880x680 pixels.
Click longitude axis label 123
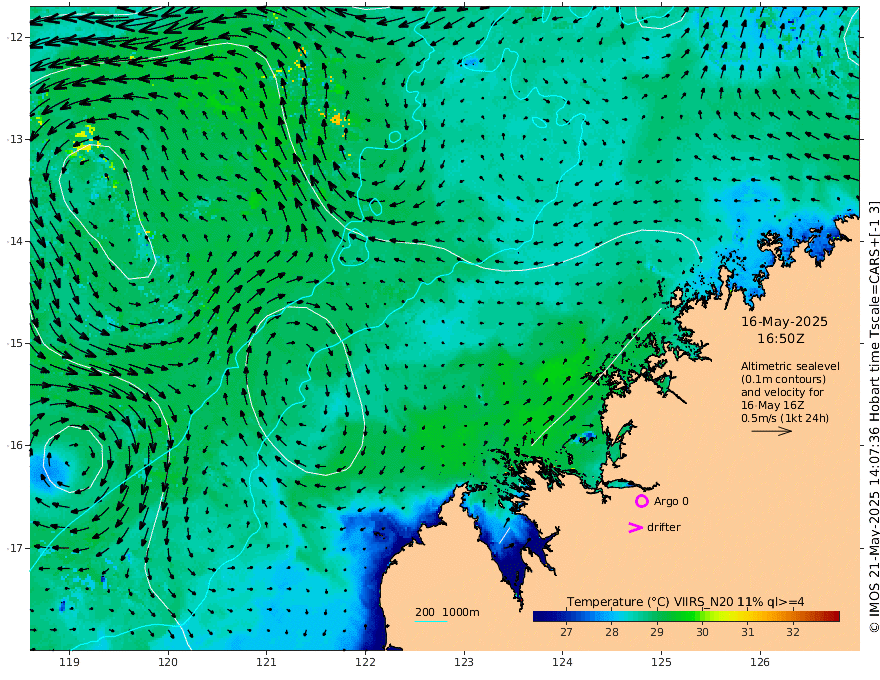click(464, 662)
